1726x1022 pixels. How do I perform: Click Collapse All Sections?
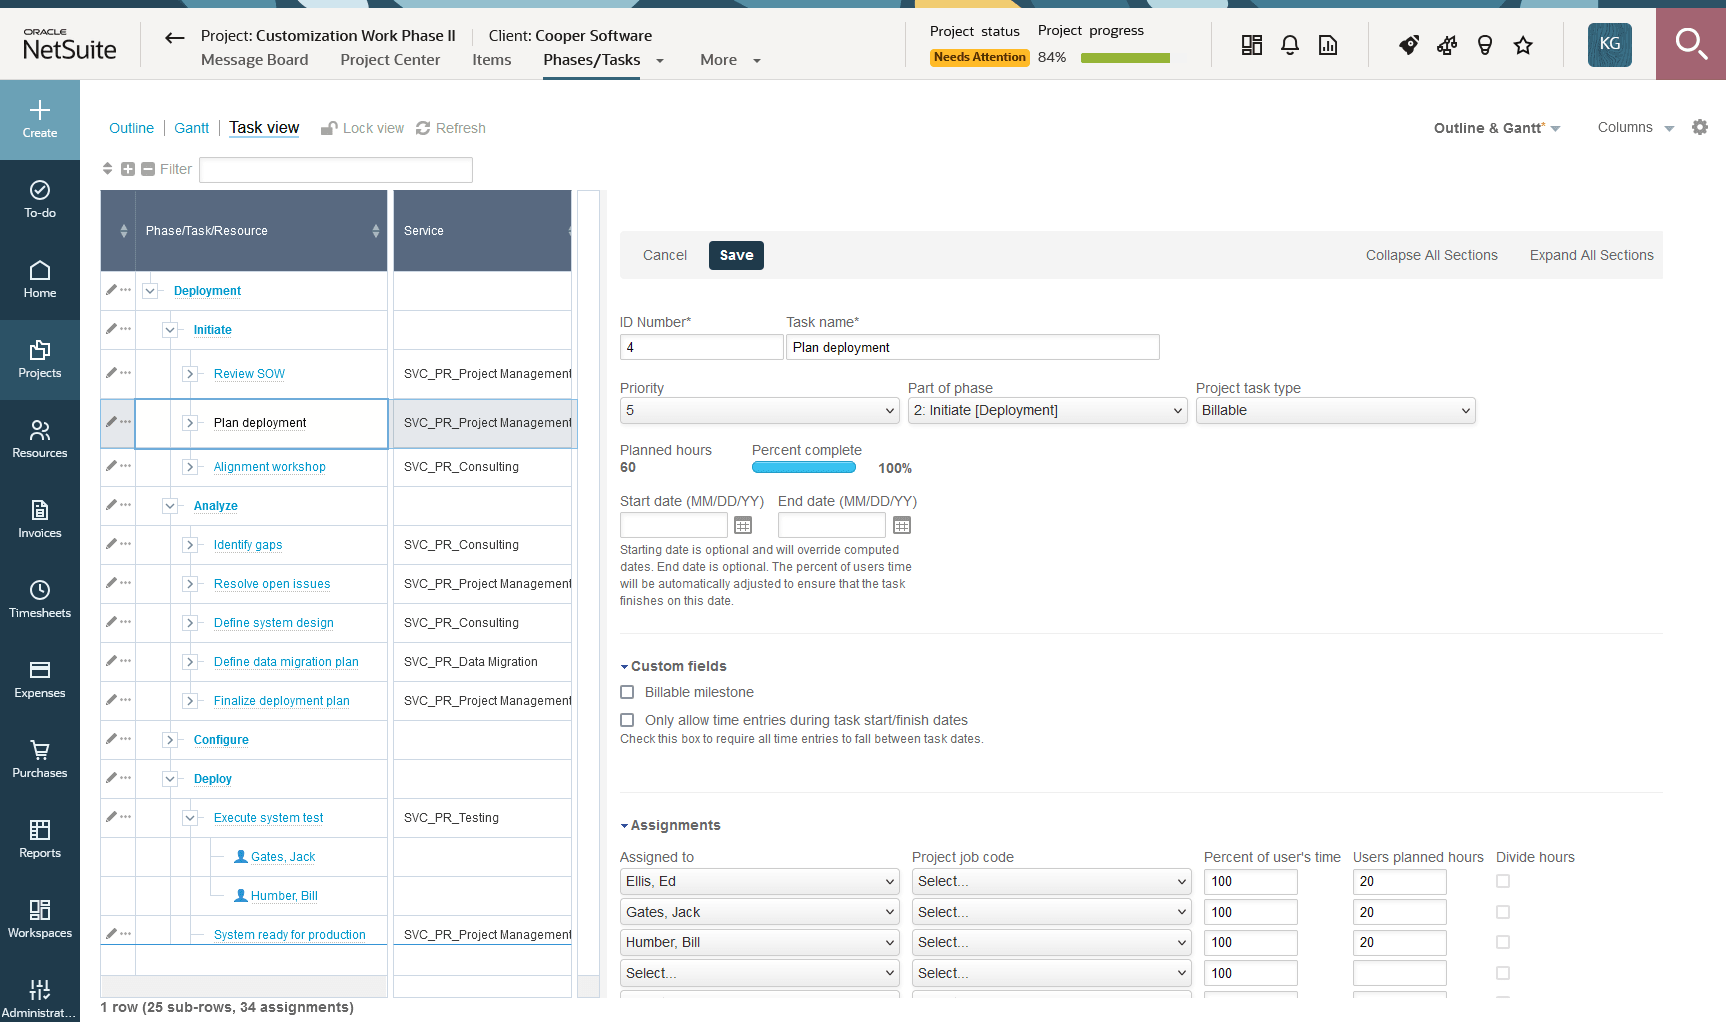point(1432,255)
